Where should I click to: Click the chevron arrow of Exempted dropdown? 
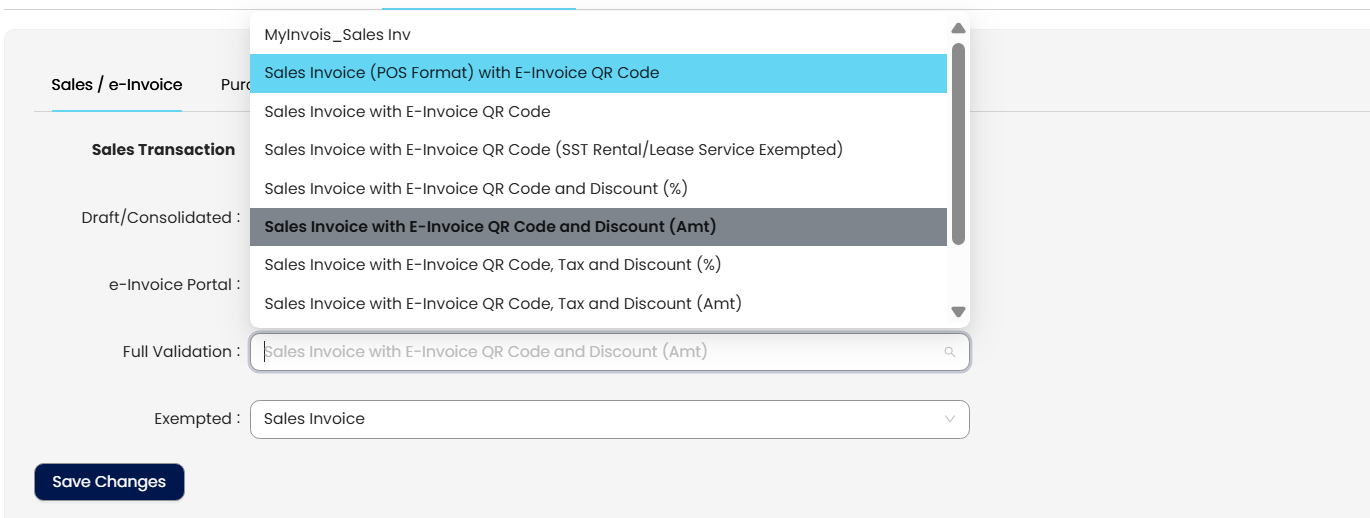click(x=950, y=419)
